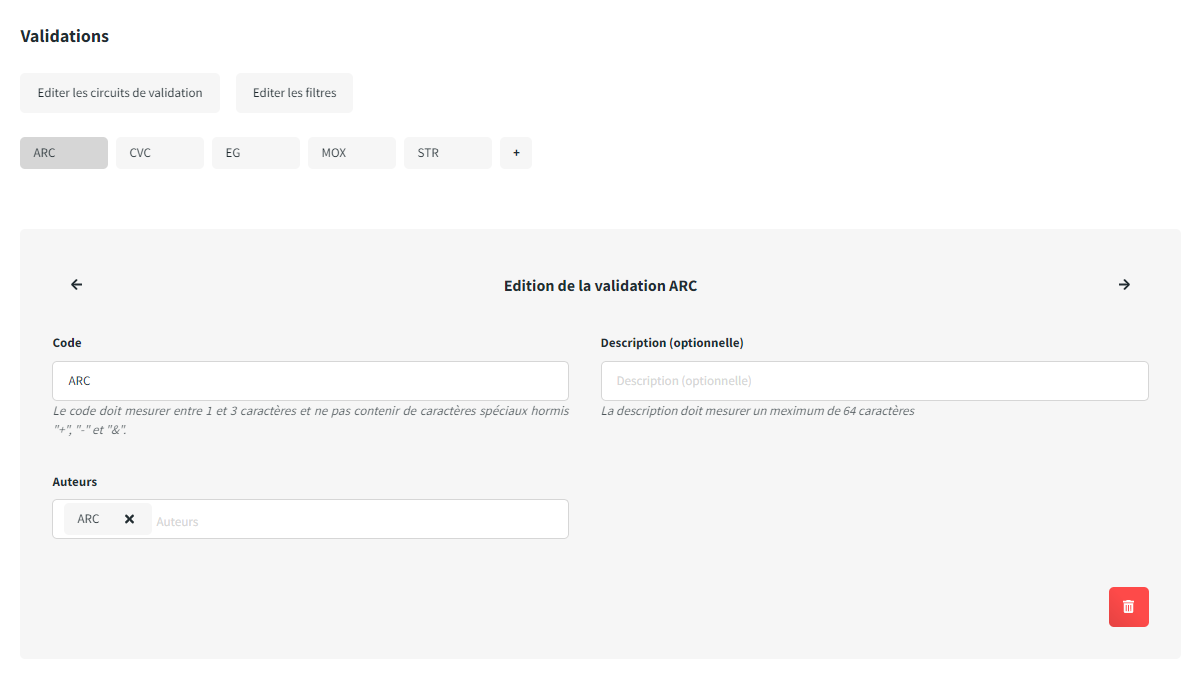Screen dimensions: 1204x680
Task: Click the Edition de la validation ARC title
Action: pos(600,286)
